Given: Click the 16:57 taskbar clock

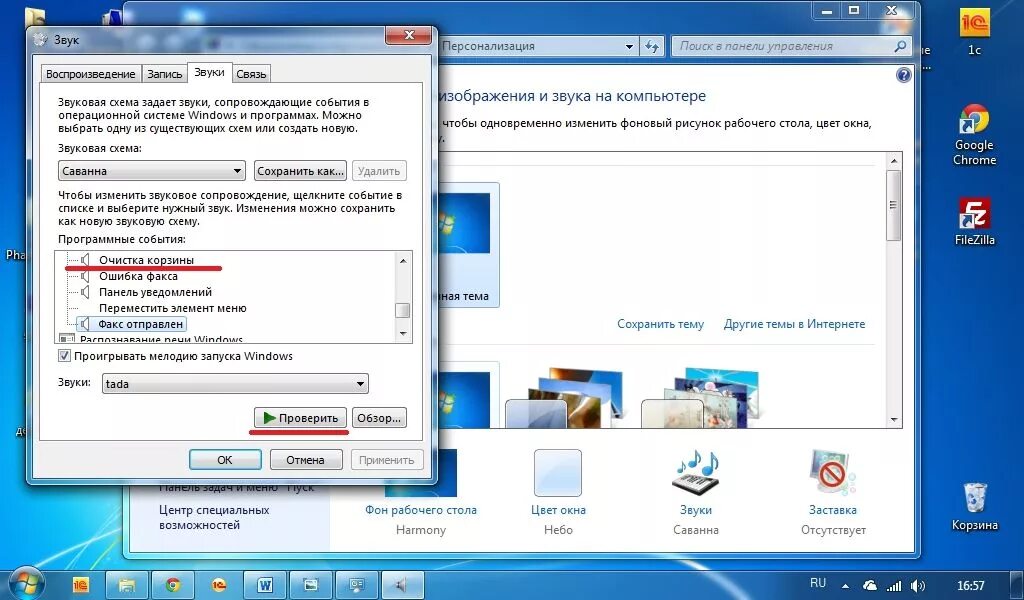Looking at the screenshot, I should (970, 586).
